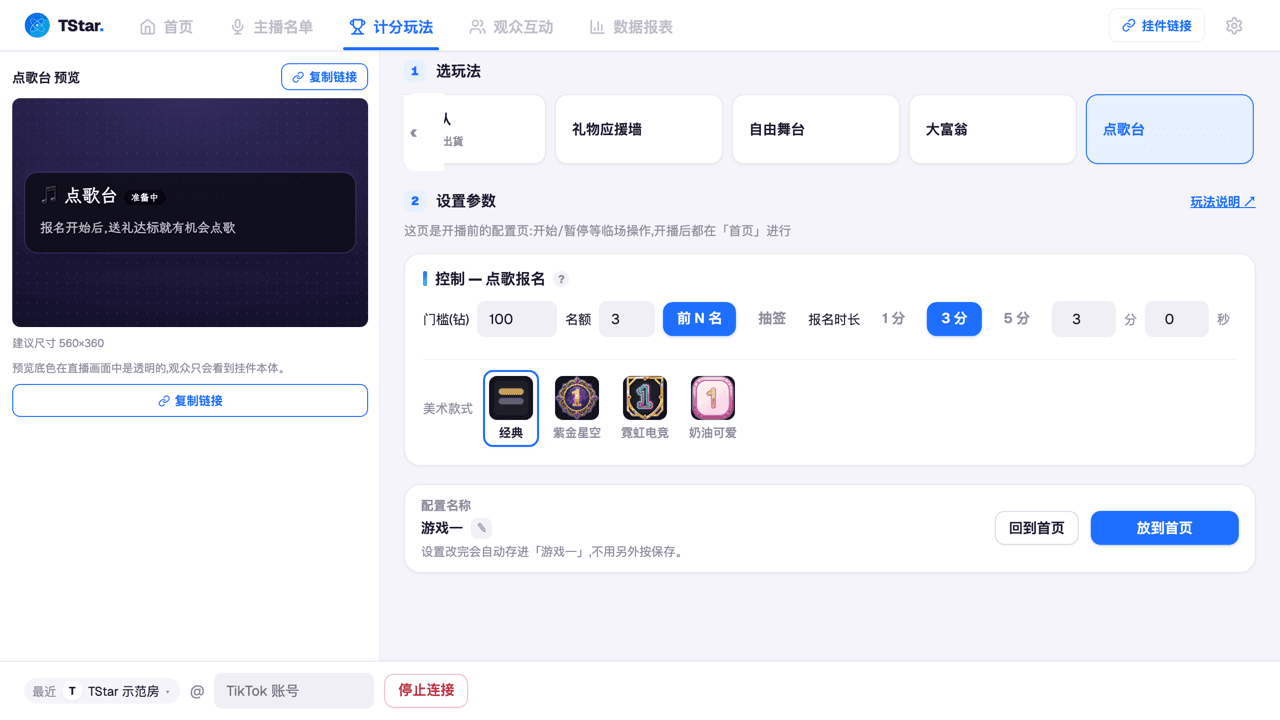Open recent room TStar 示范房 dropdown

(x=102, y=691)
